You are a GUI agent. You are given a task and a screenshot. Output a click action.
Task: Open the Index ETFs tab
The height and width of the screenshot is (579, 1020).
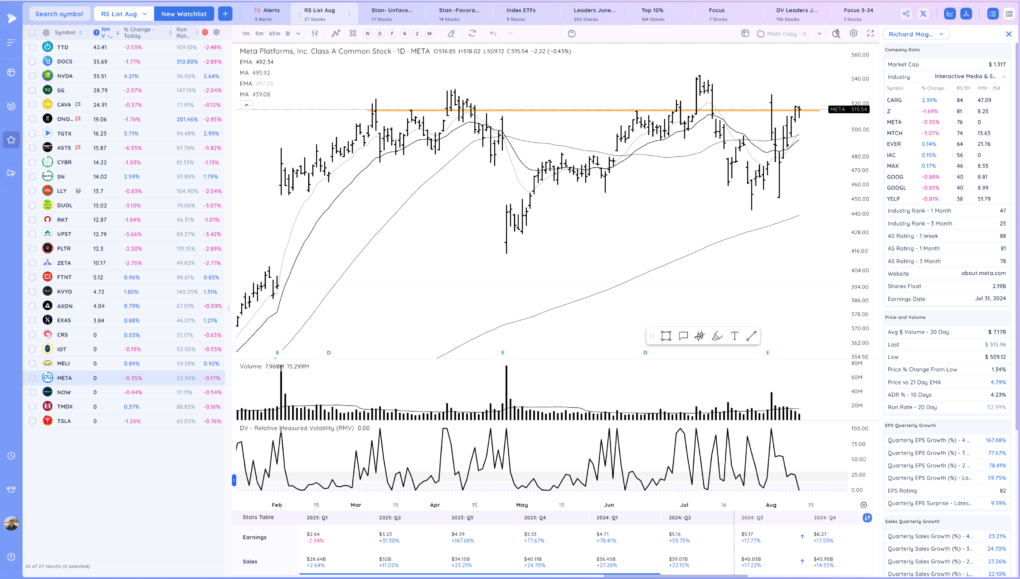521,14
